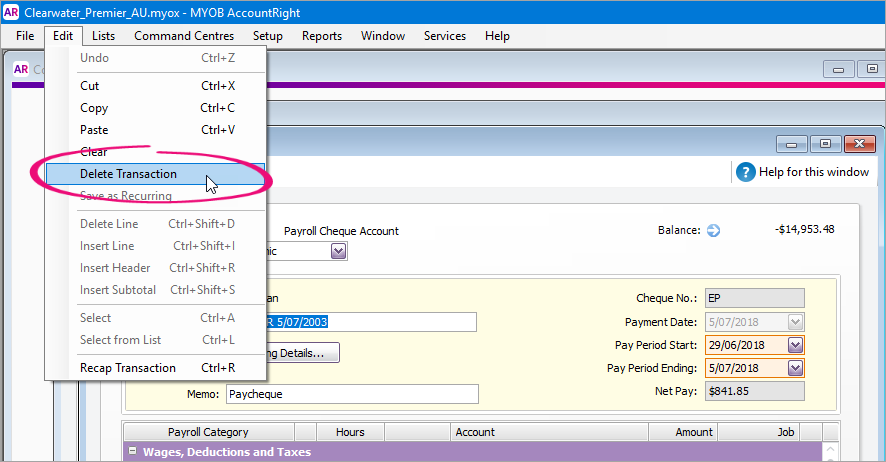Maximize the Pay Employee window
Viewport: 886px width, 462px height.
825,145
